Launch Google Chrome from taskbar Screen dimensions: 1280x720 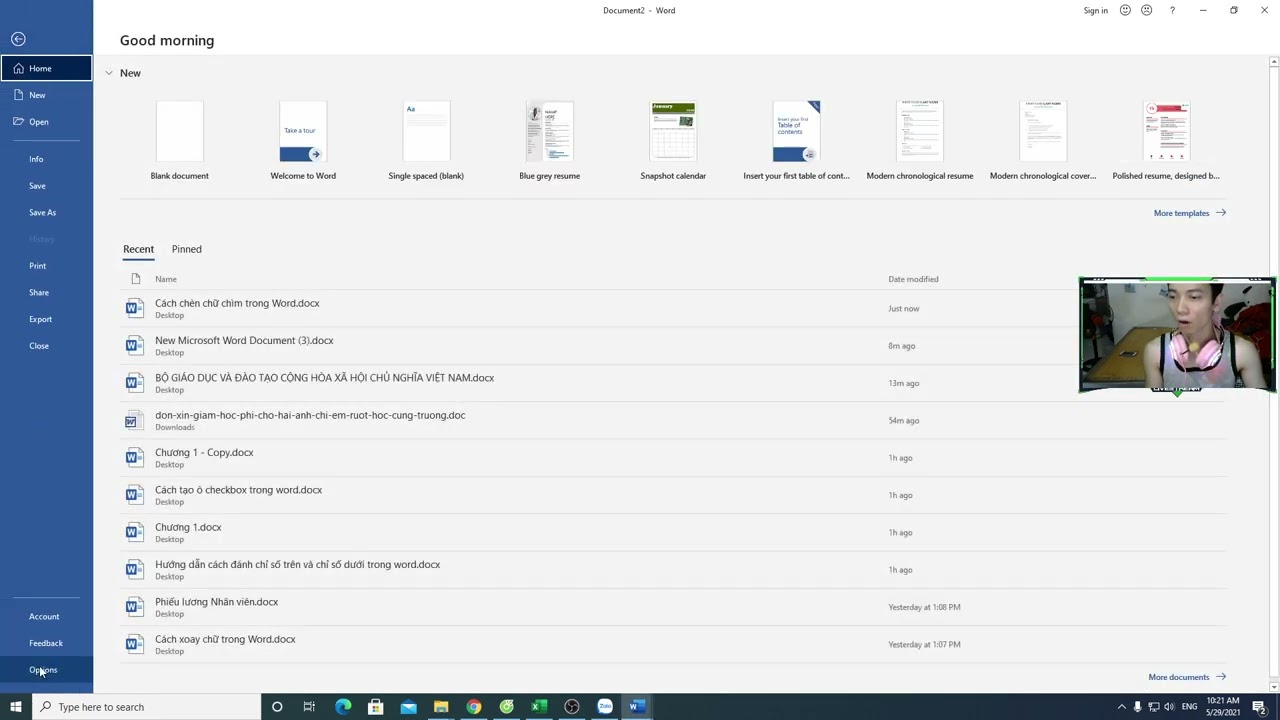pyautogui.click(x=474, y=707)
